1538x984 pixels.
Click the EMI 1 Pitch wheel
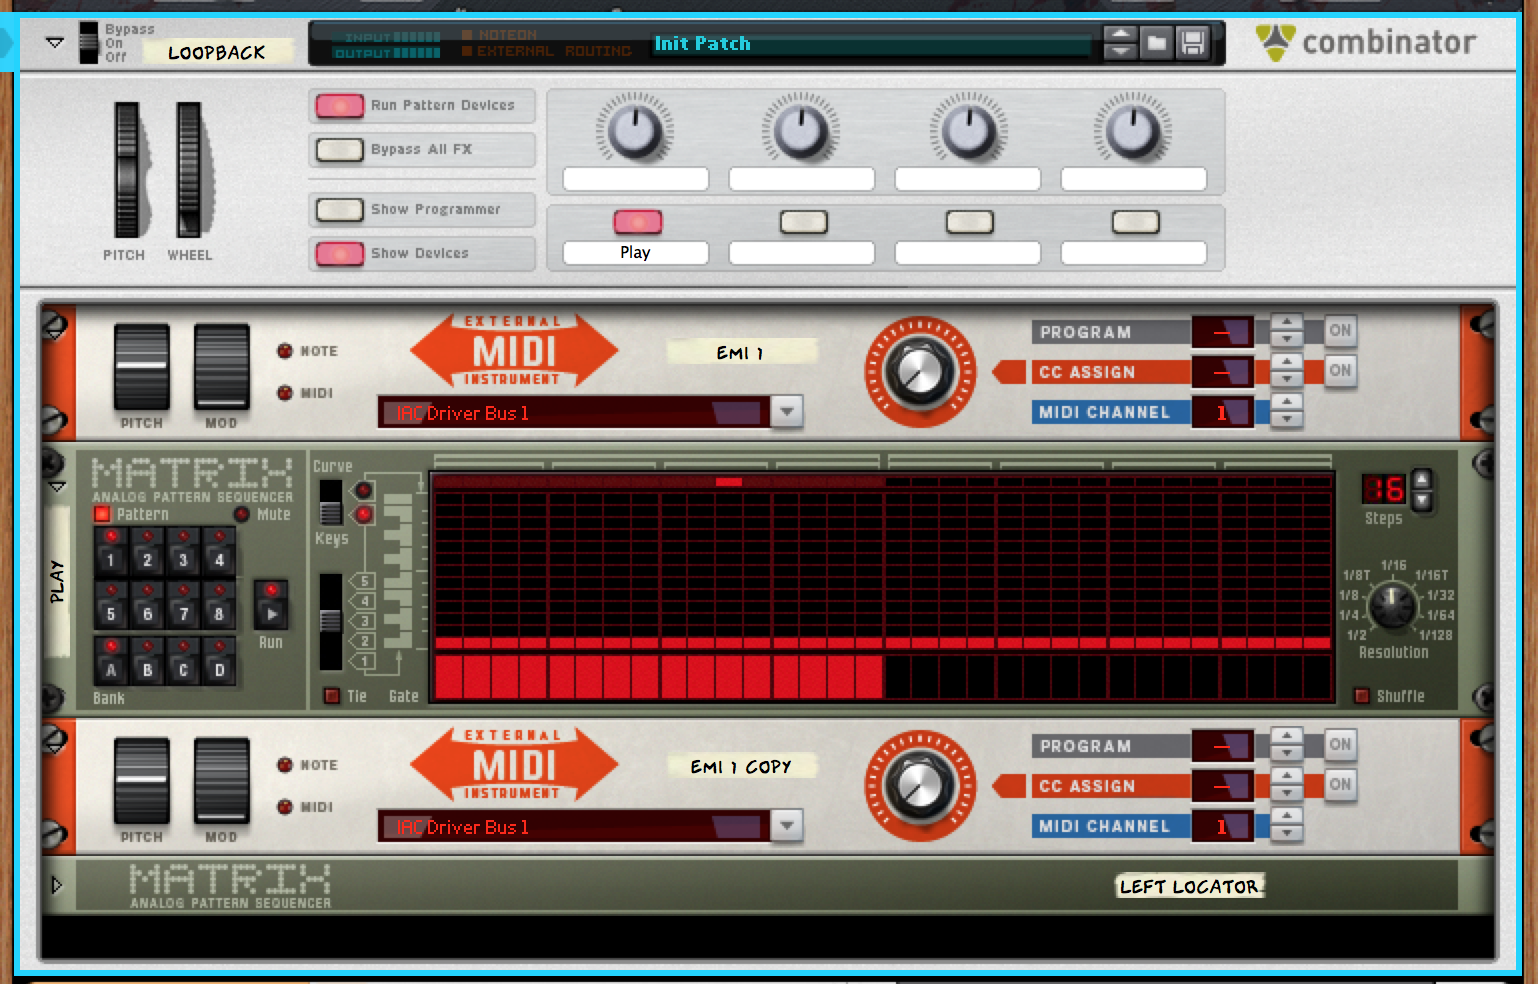point(141,366)
